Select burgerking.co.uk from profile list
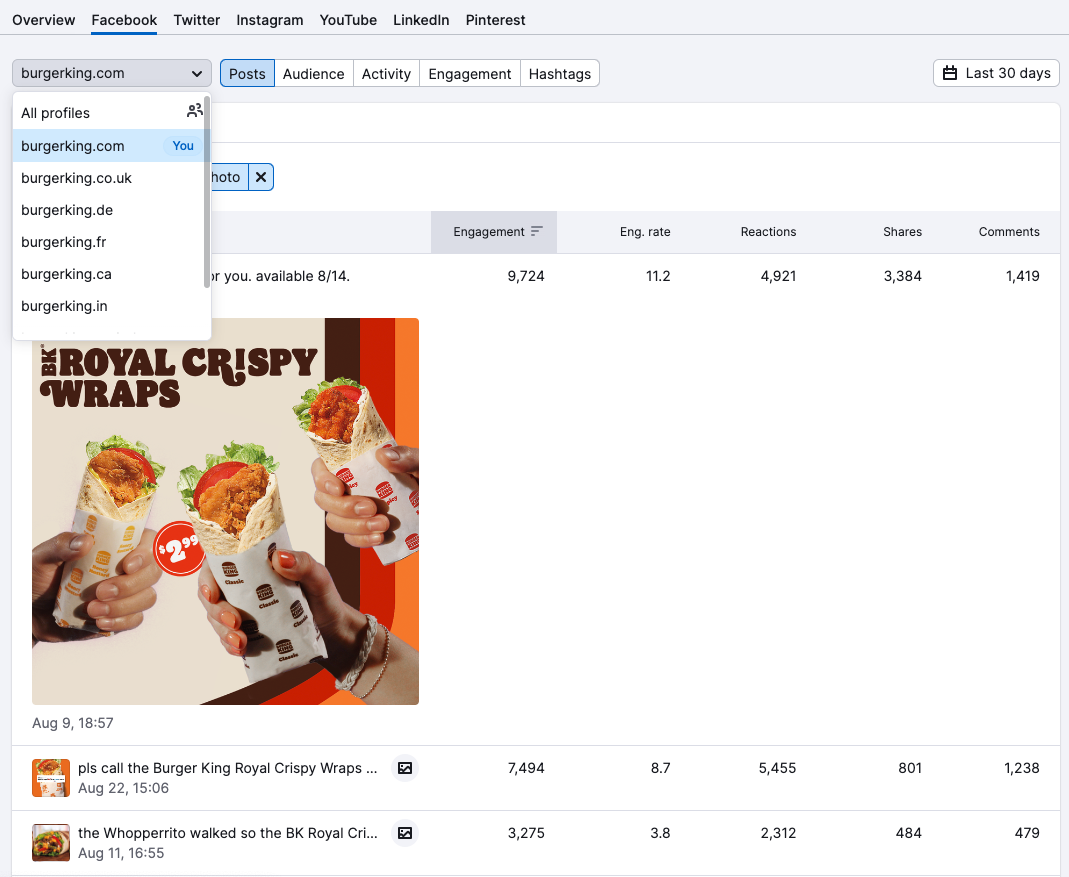 point(76,178)
